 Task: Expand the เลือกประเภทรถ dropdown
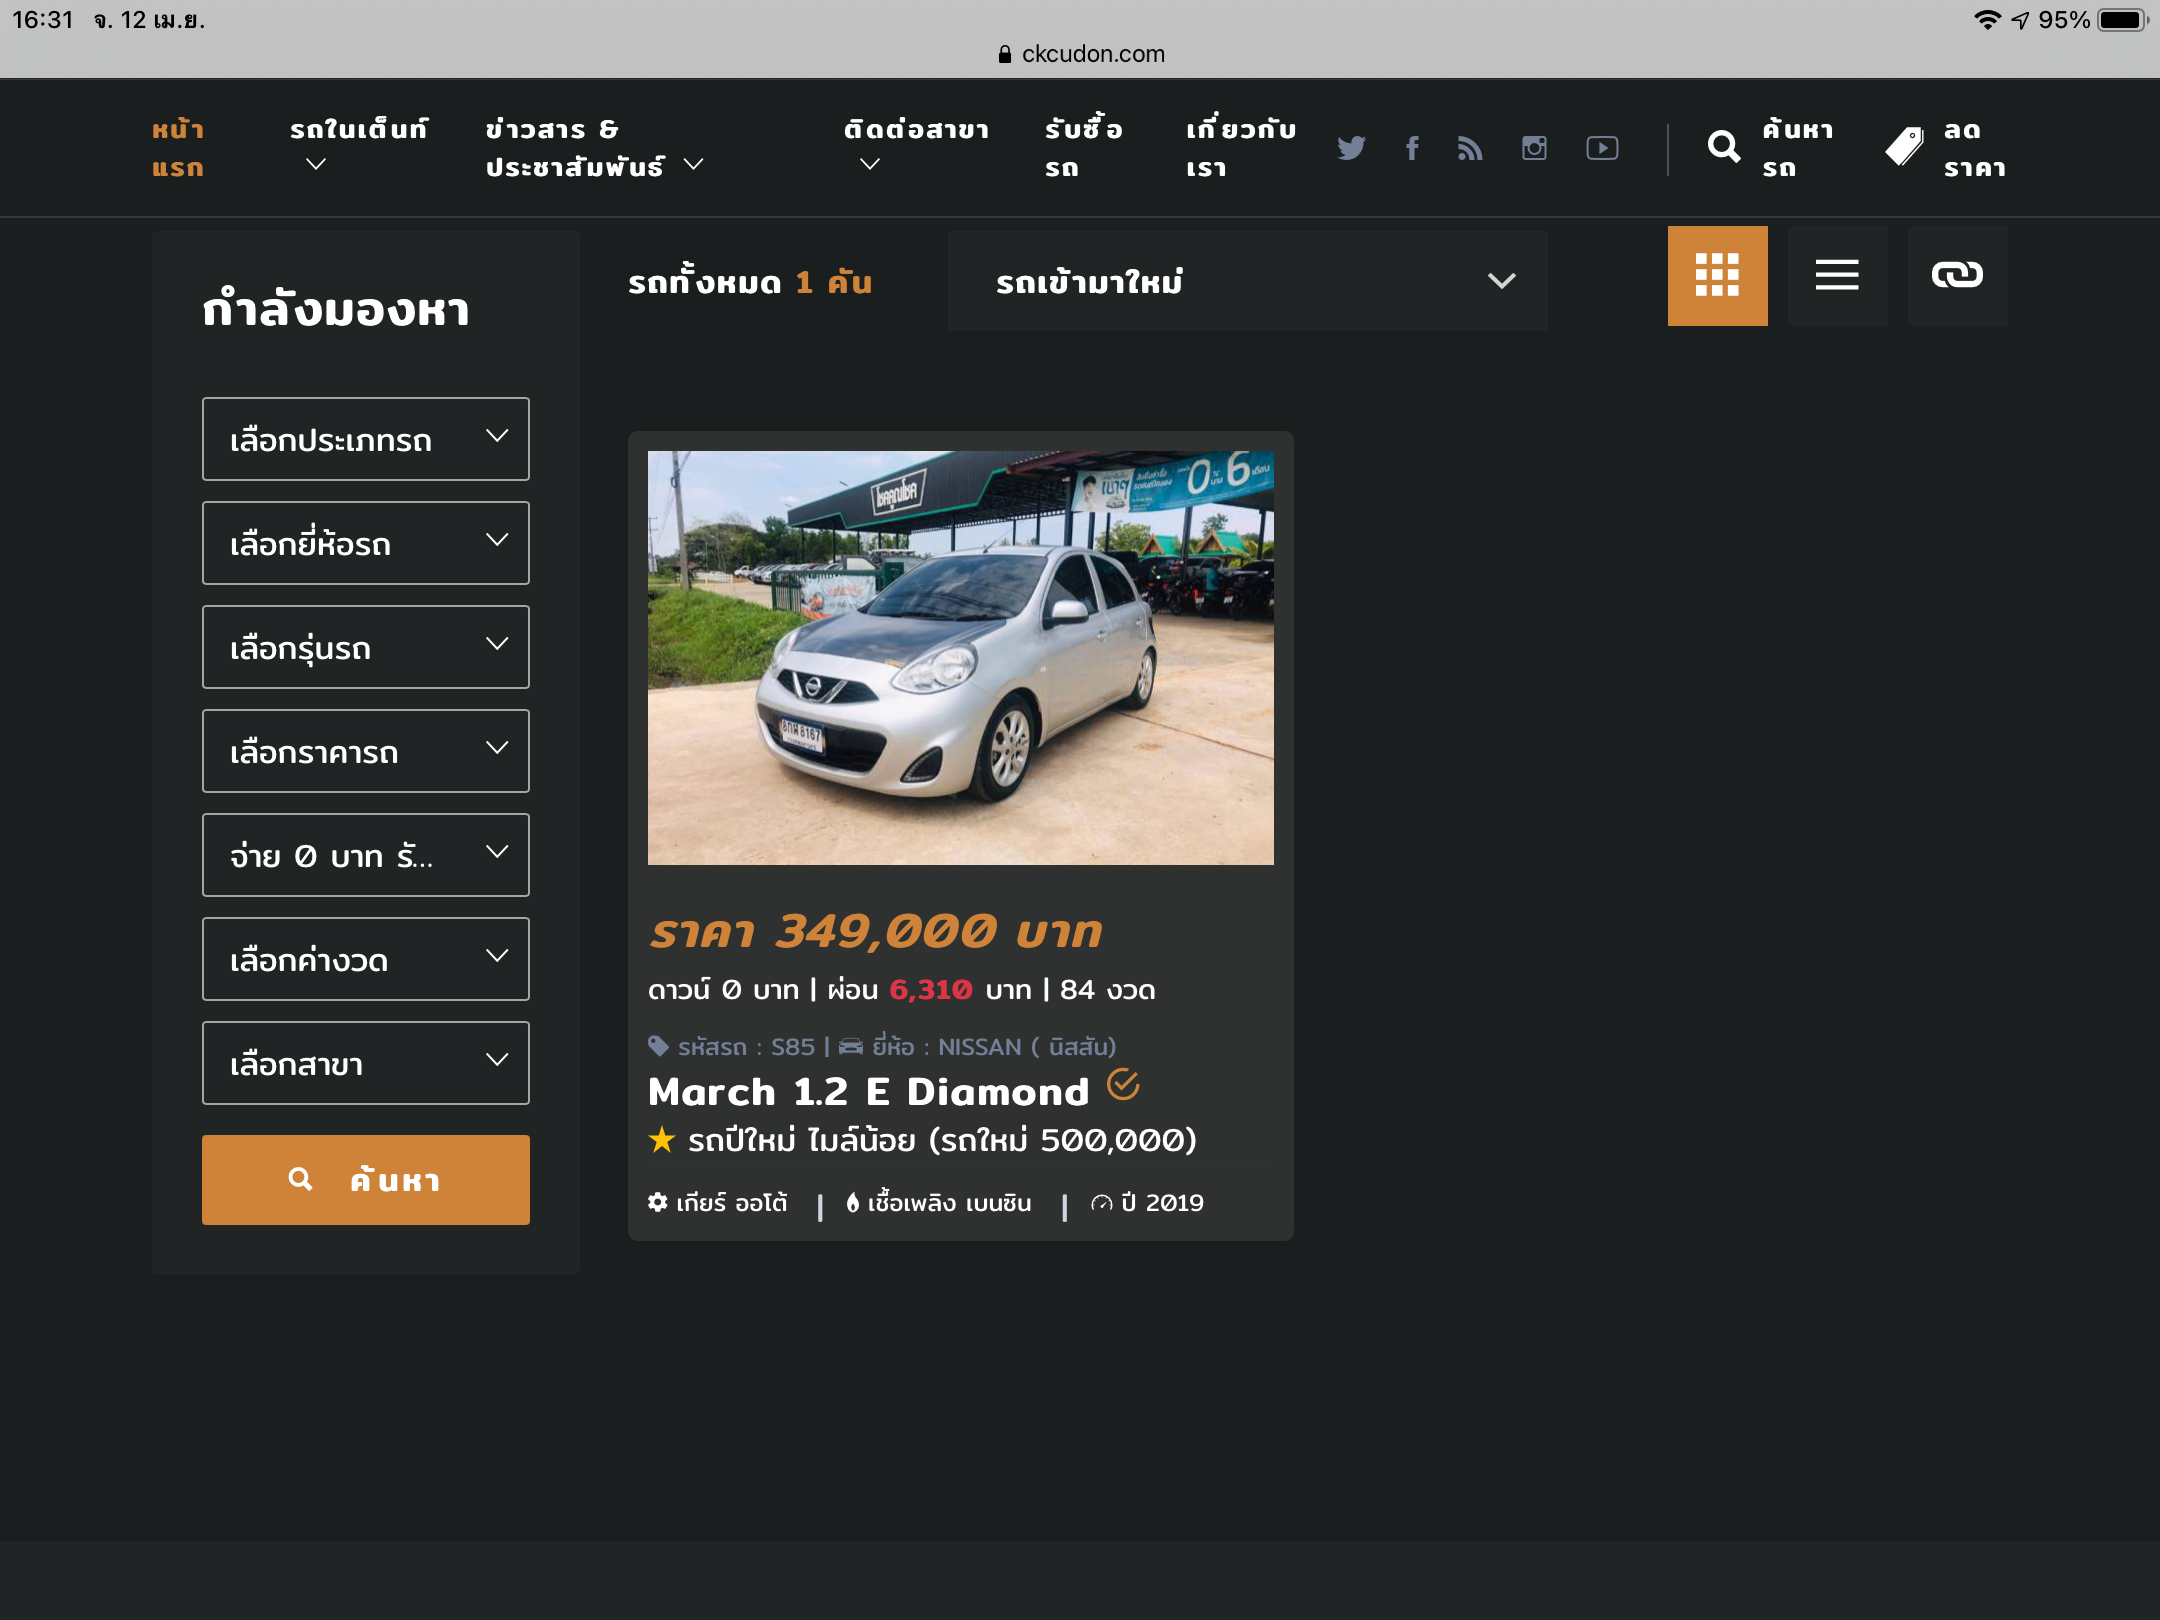[365, 439]
